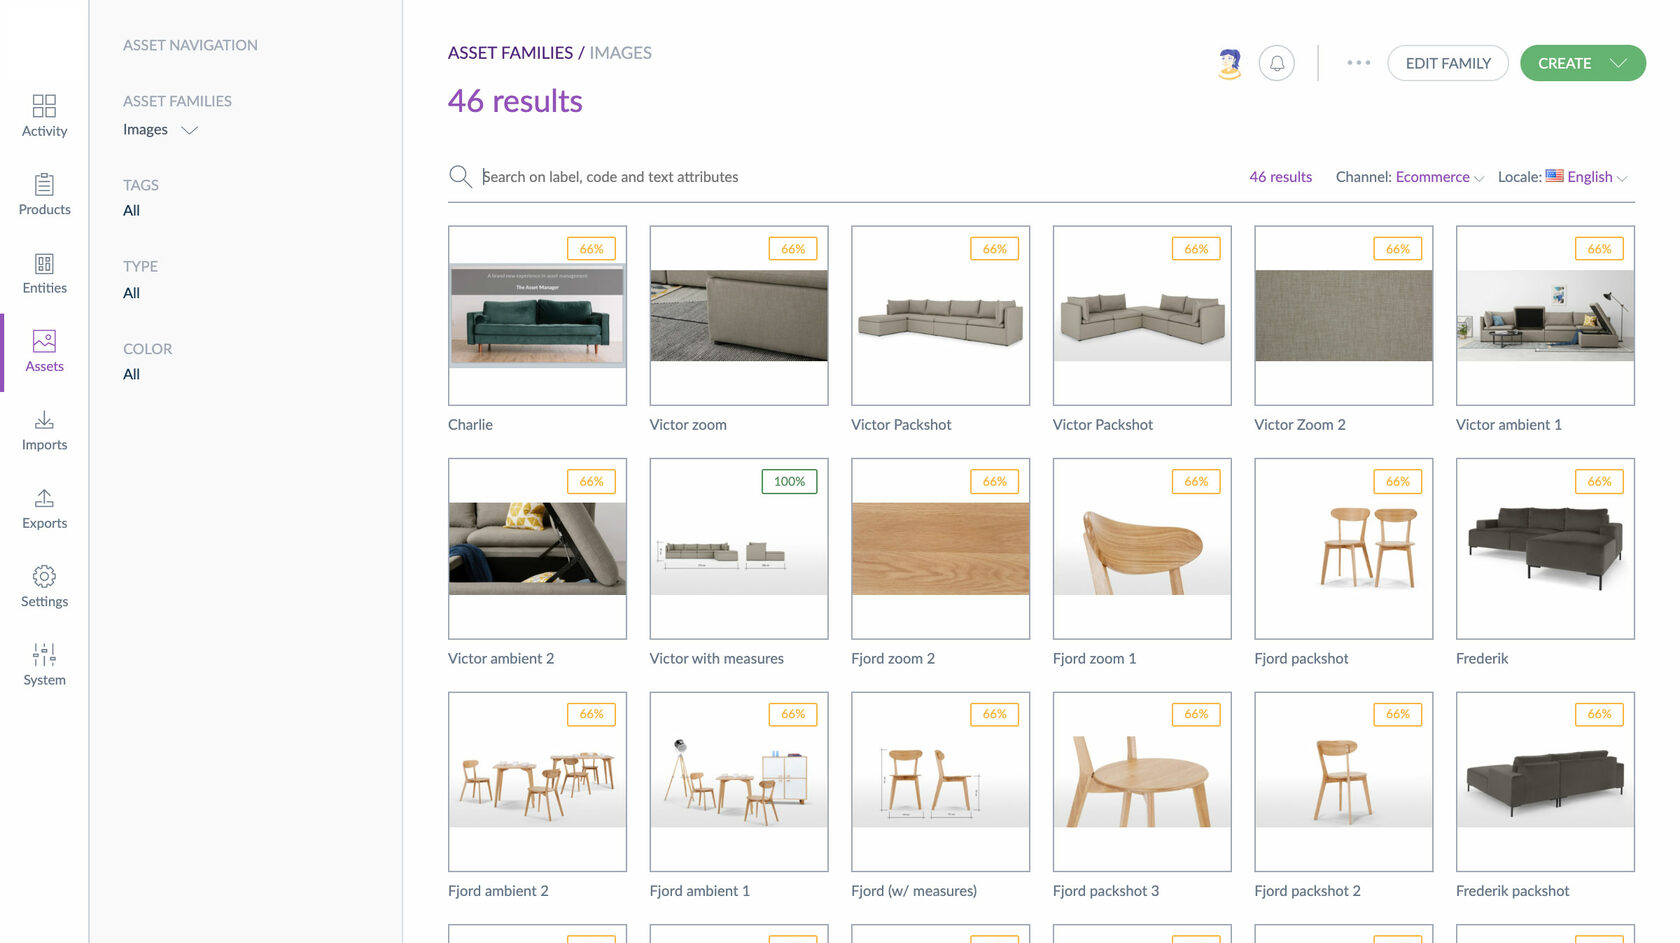The height and width of the screenshot is (943, 1680).
Task: Open the Fjord (w/ measures) thumbnail
Action: coord(941,782)
